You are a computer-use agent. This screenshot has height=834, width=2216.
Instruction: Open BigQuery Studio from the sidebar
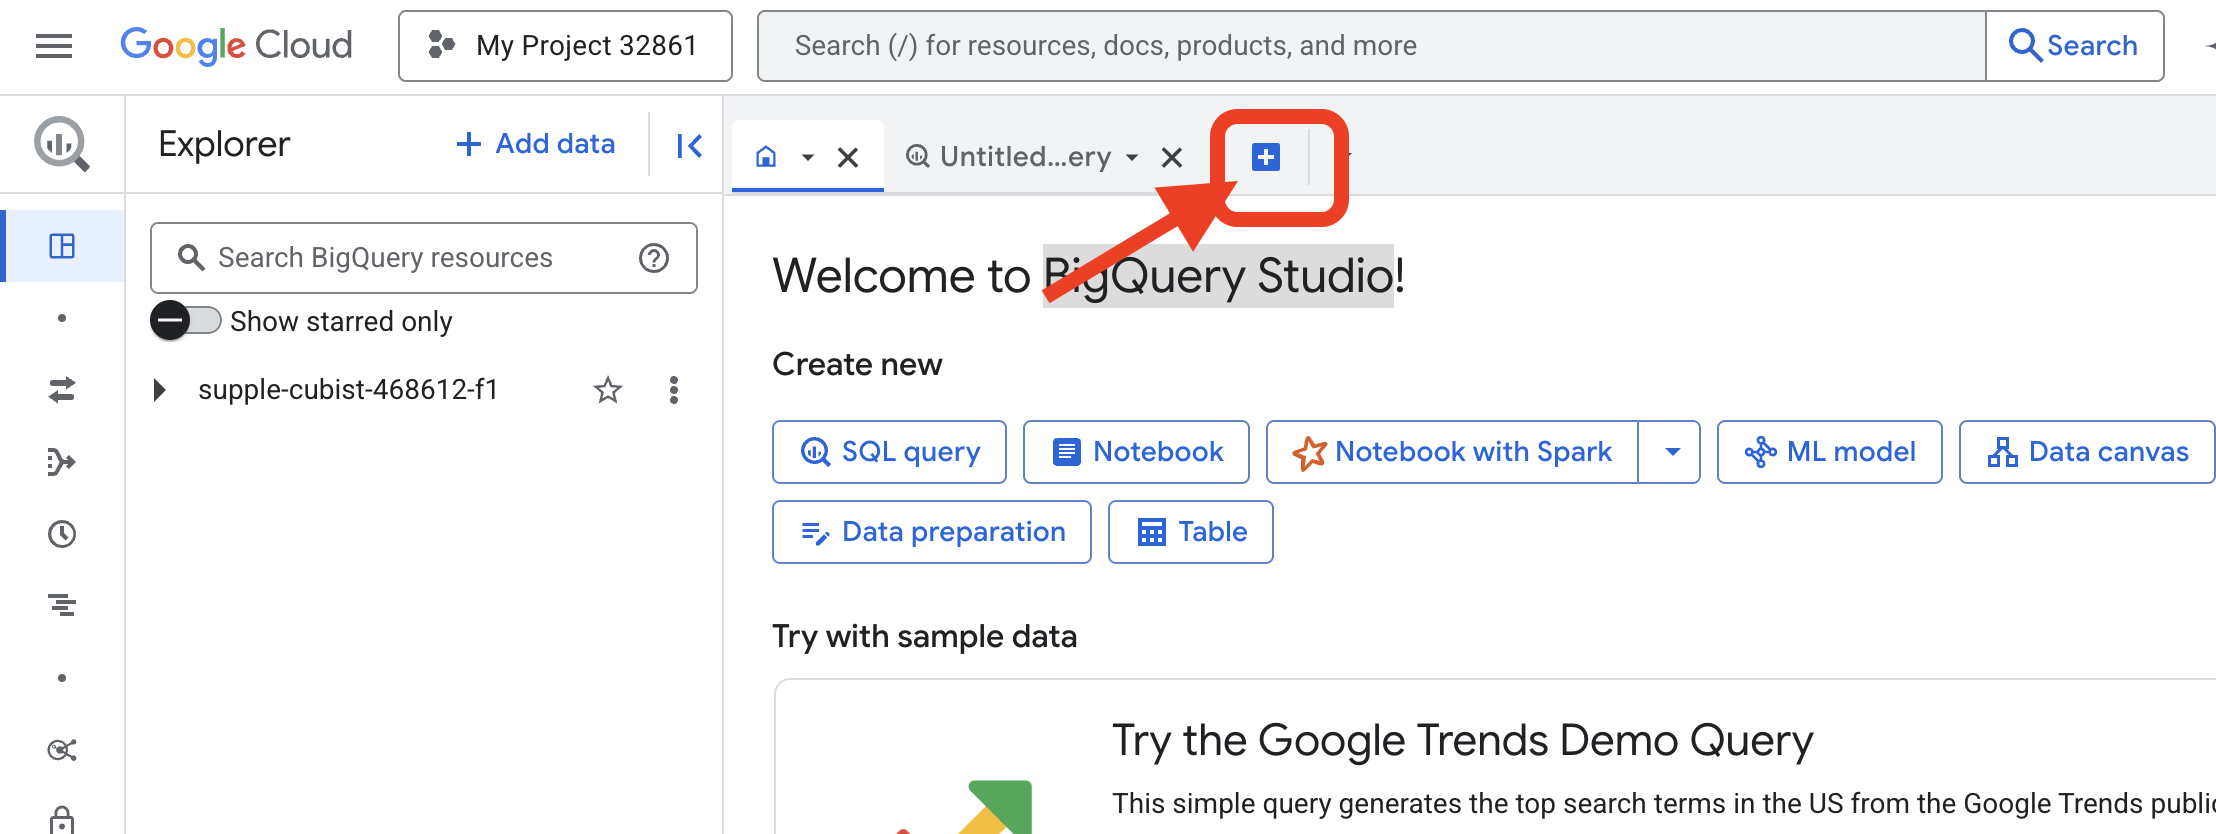[62, 143]
